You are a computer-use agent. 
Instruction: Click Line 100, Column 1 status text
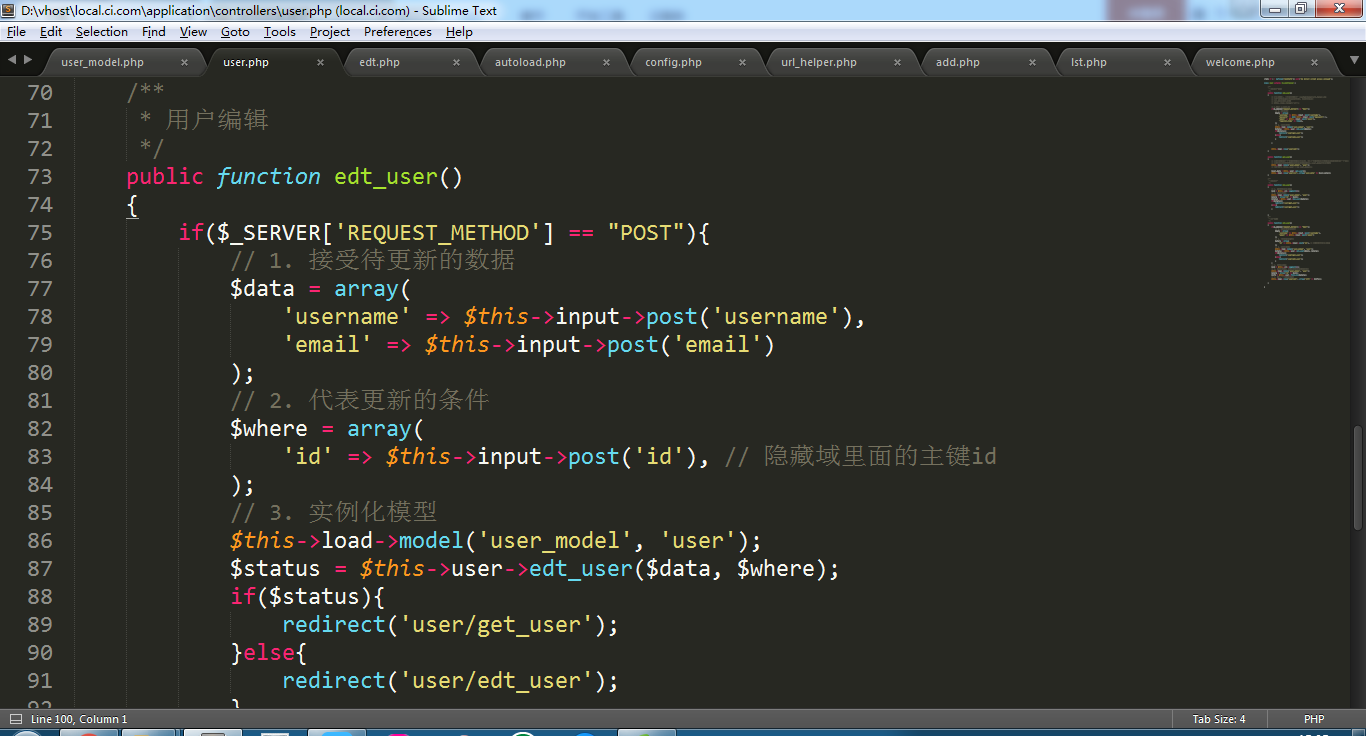[79, 719]
